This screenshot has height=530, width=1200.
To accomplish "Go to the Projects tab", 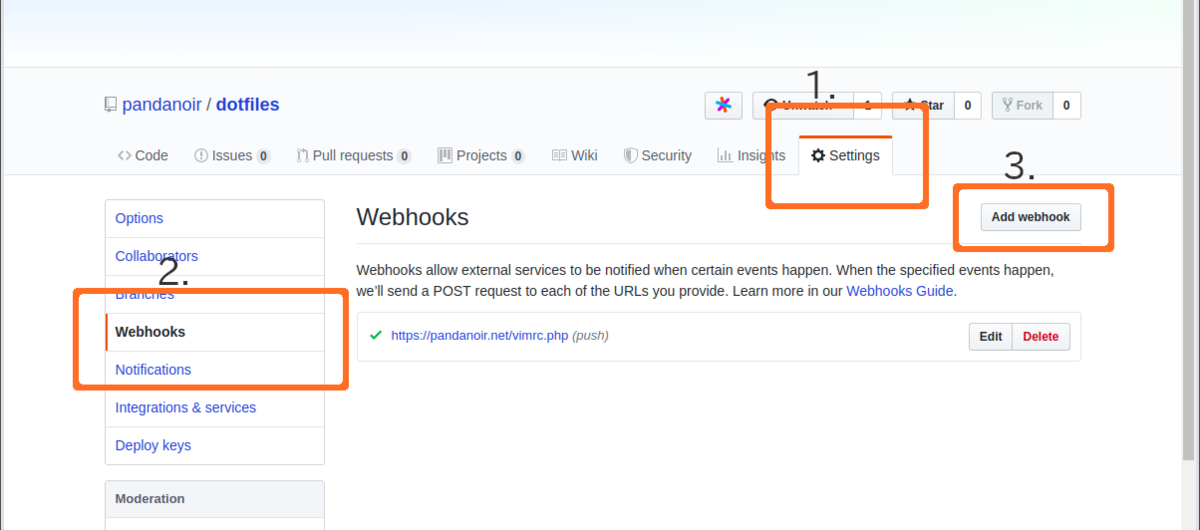I will (x=481, y=155).
